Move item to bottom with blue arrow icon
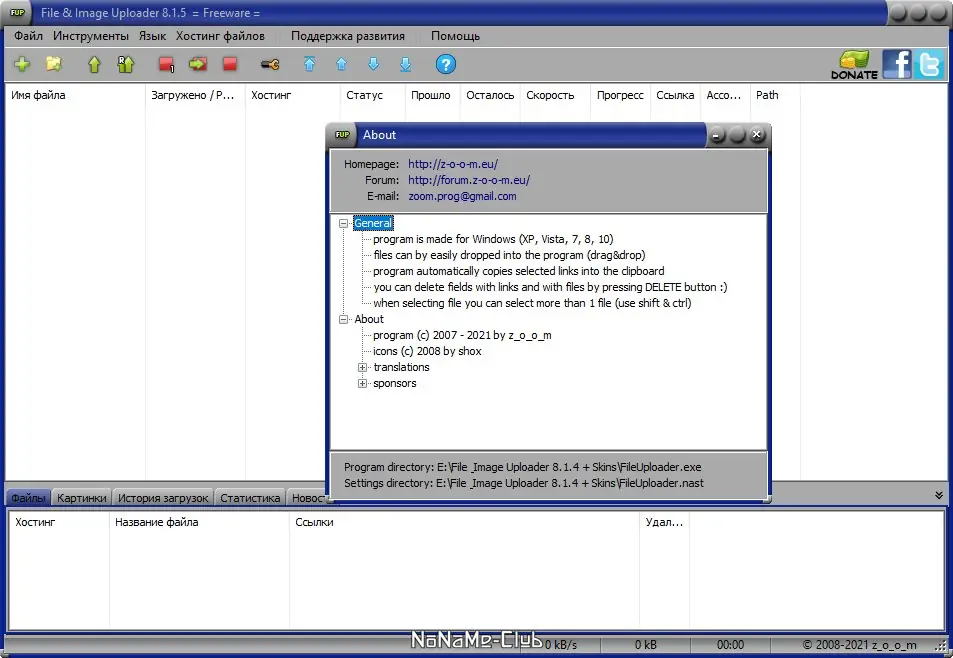 (x=405, y=64)
